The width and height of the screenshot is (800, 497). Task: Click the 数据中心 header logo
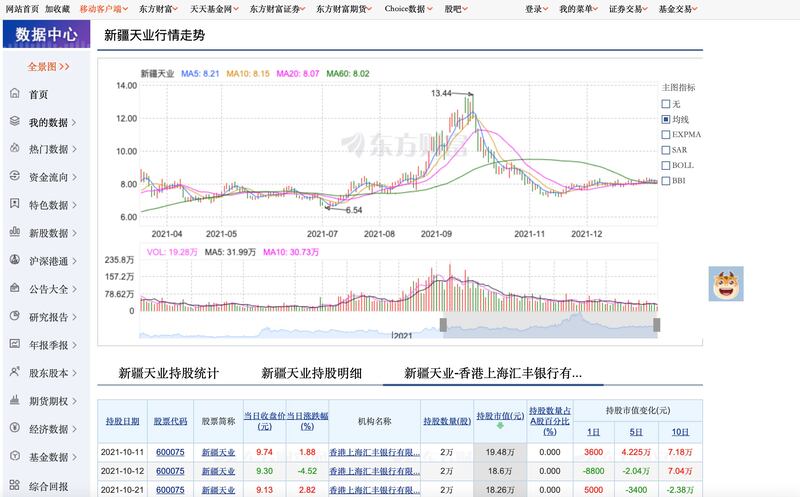[x=46, y=34]
